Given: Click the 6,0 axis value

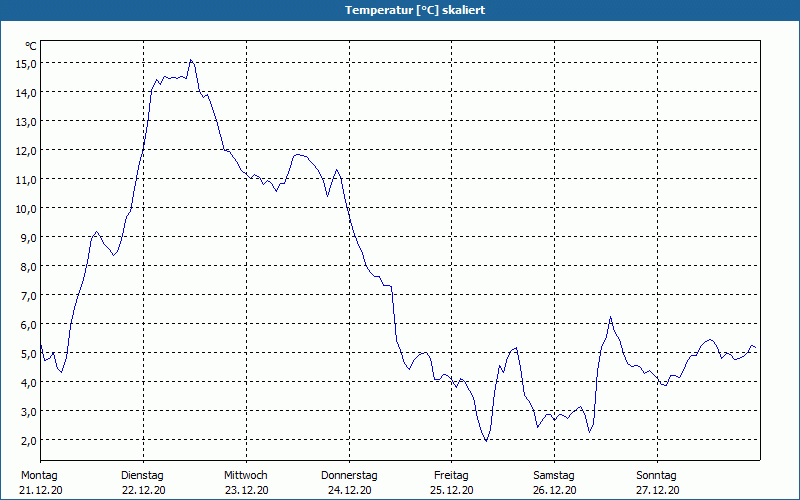Looking at the screenshot, I should (29, 325).
